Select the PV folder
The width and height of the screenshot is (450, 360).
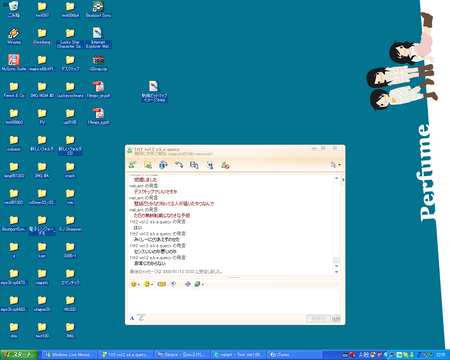(42, 116)
